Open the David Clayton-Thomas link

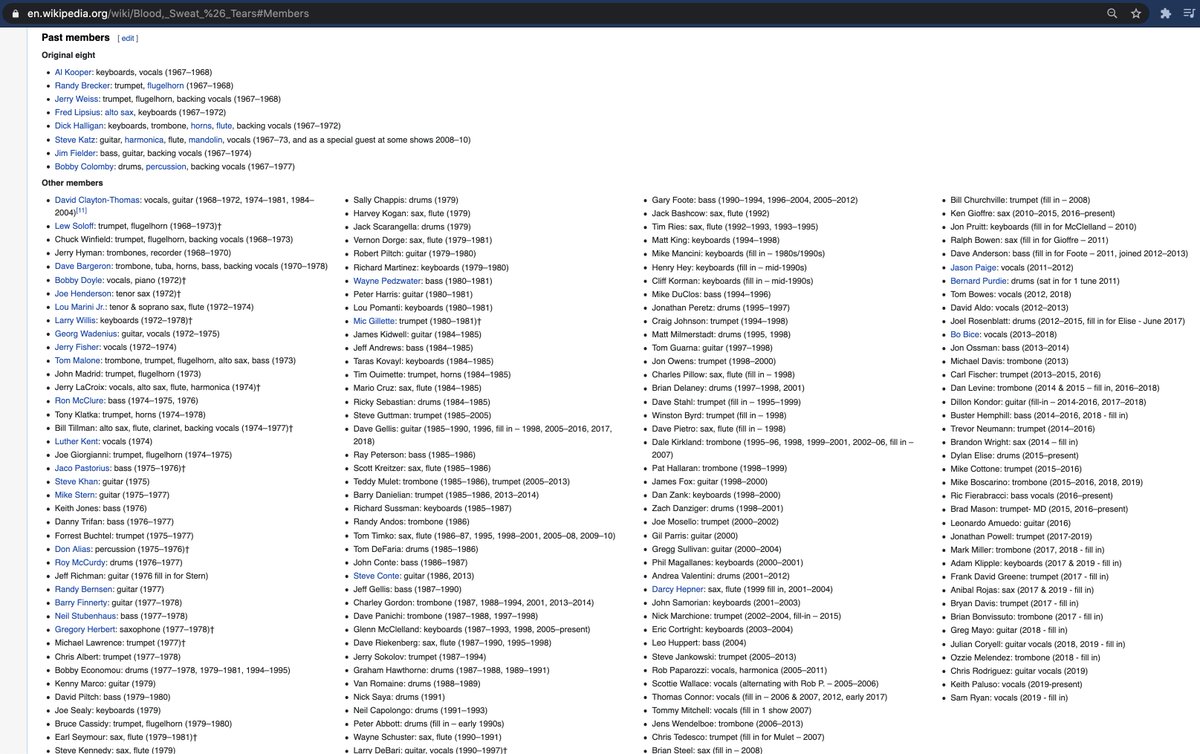pos(98,200)
